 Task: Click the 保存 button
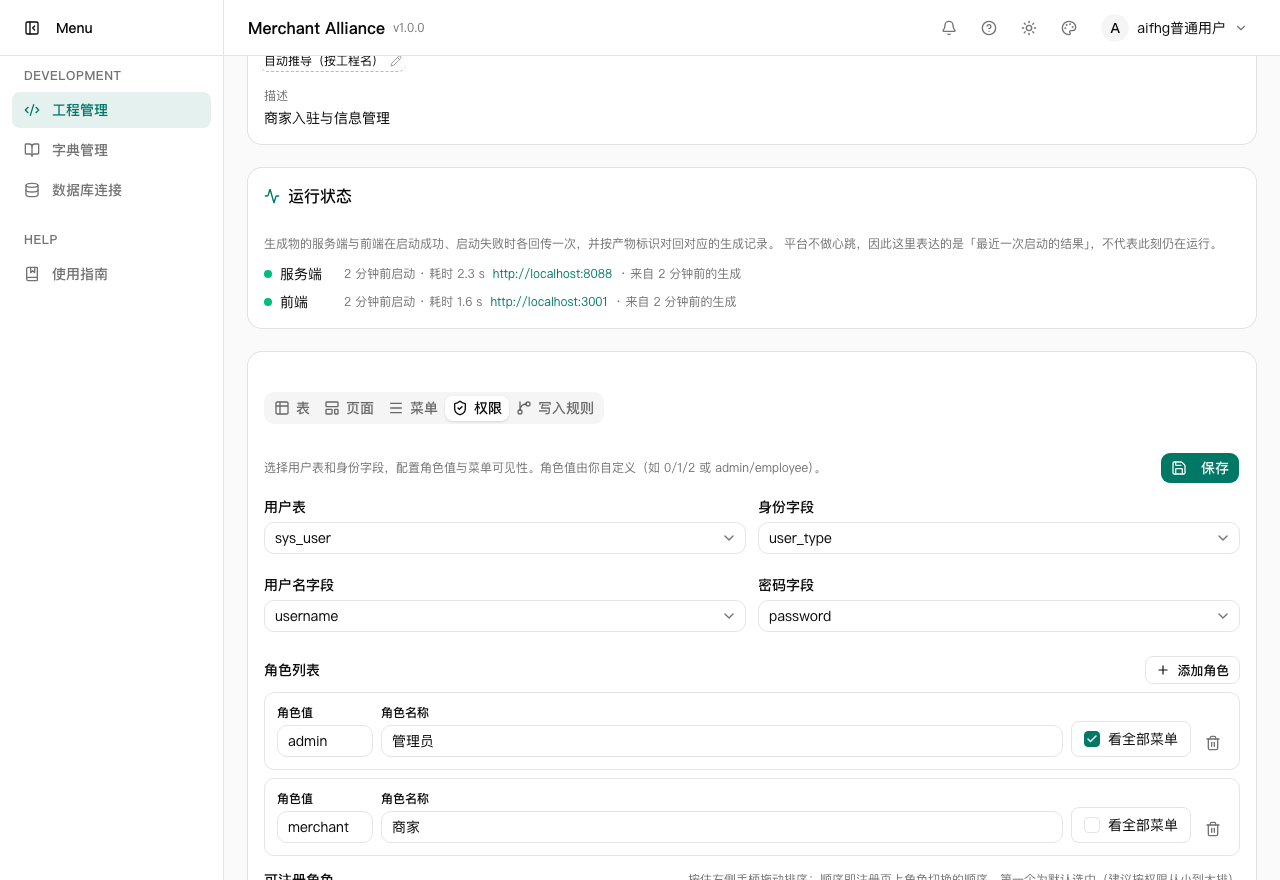click(1200, 468)
